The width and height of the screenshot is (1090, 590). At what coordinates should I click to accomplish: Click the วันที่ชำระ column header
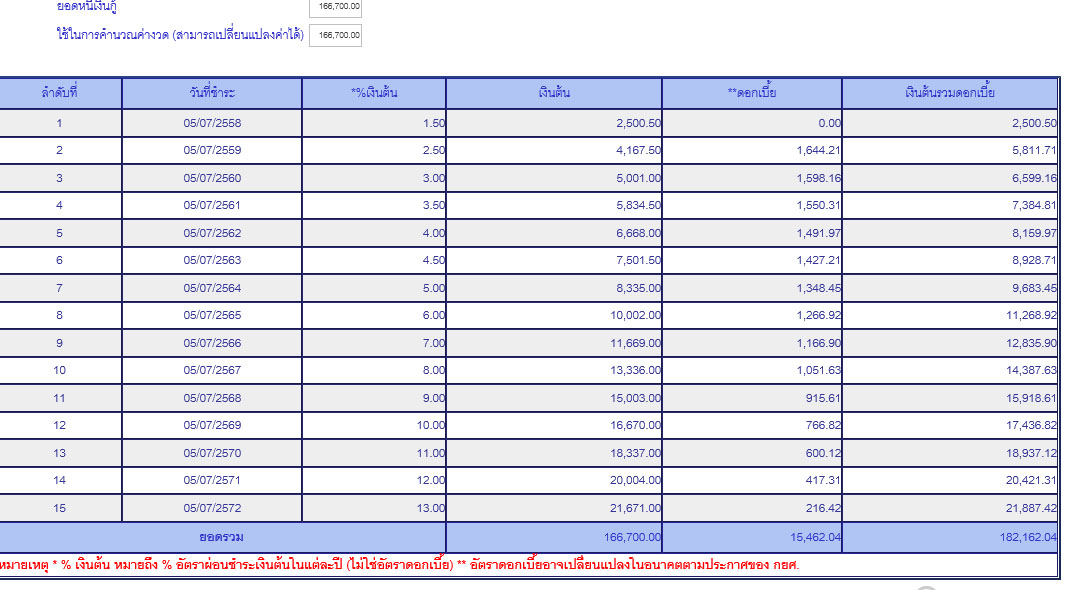tap(212, 92)
